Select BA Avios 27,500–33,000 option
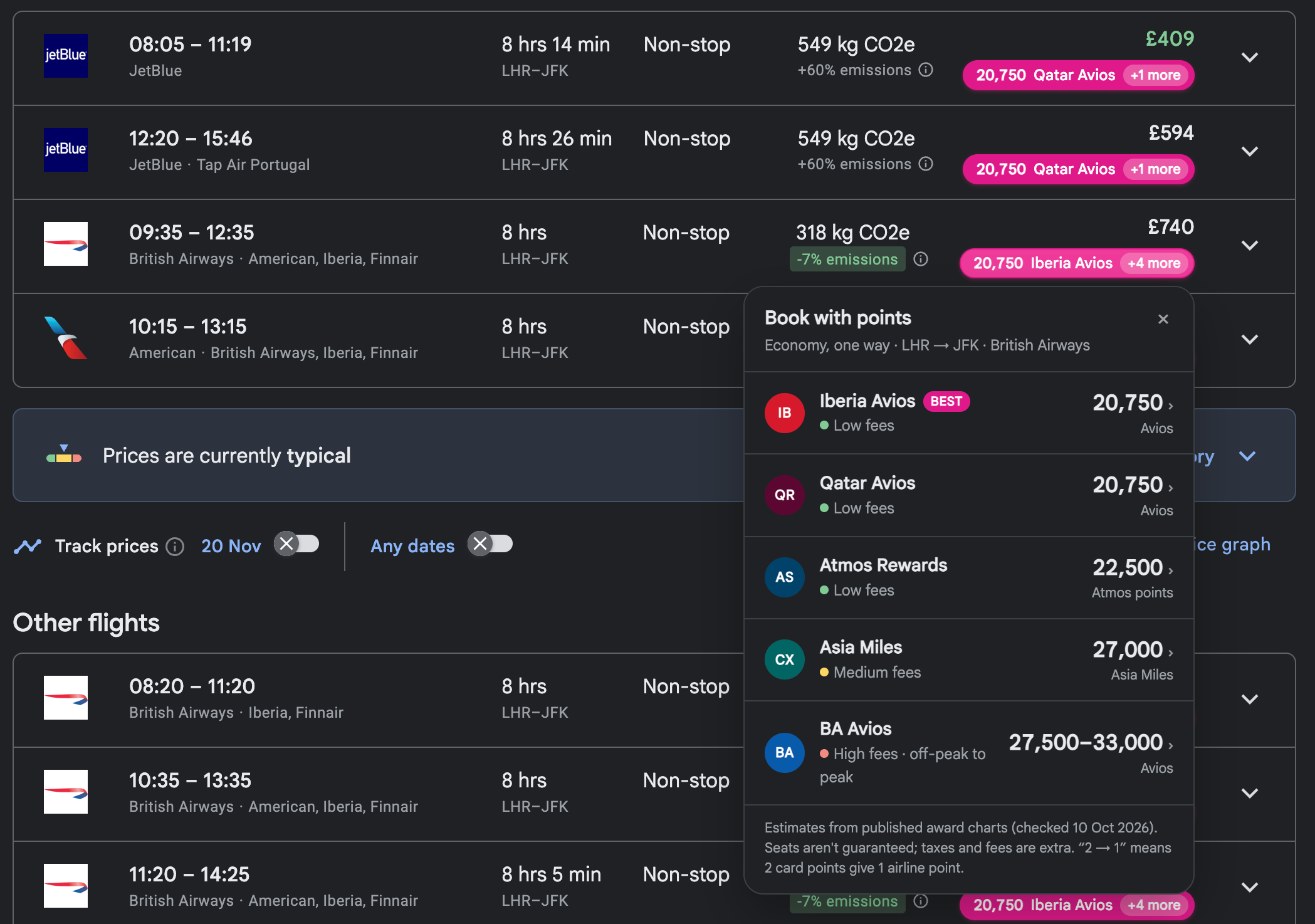Viewport: 1315px width, 924px height. tap(969, 753)
